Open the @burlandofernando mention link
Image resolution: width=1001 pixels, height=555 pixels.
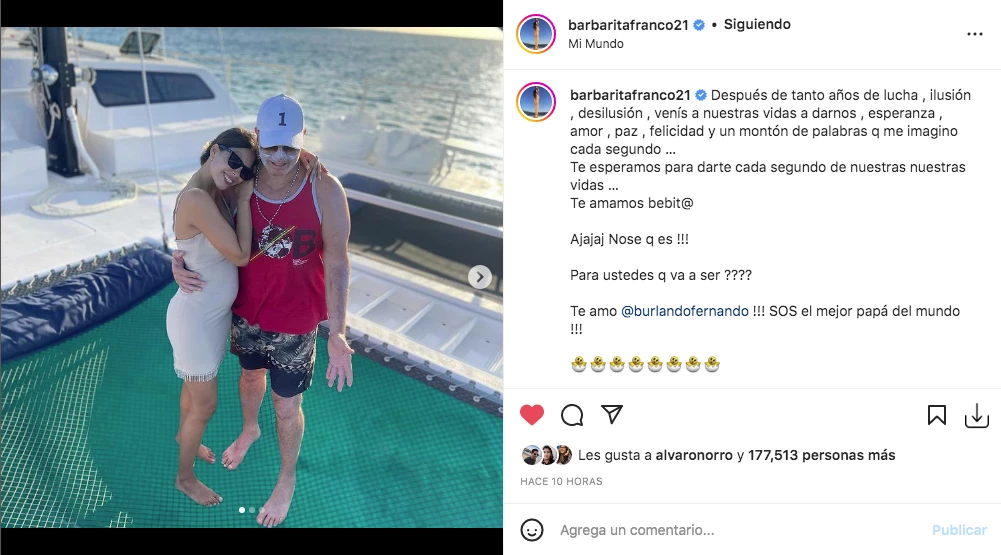pos(684,311)
